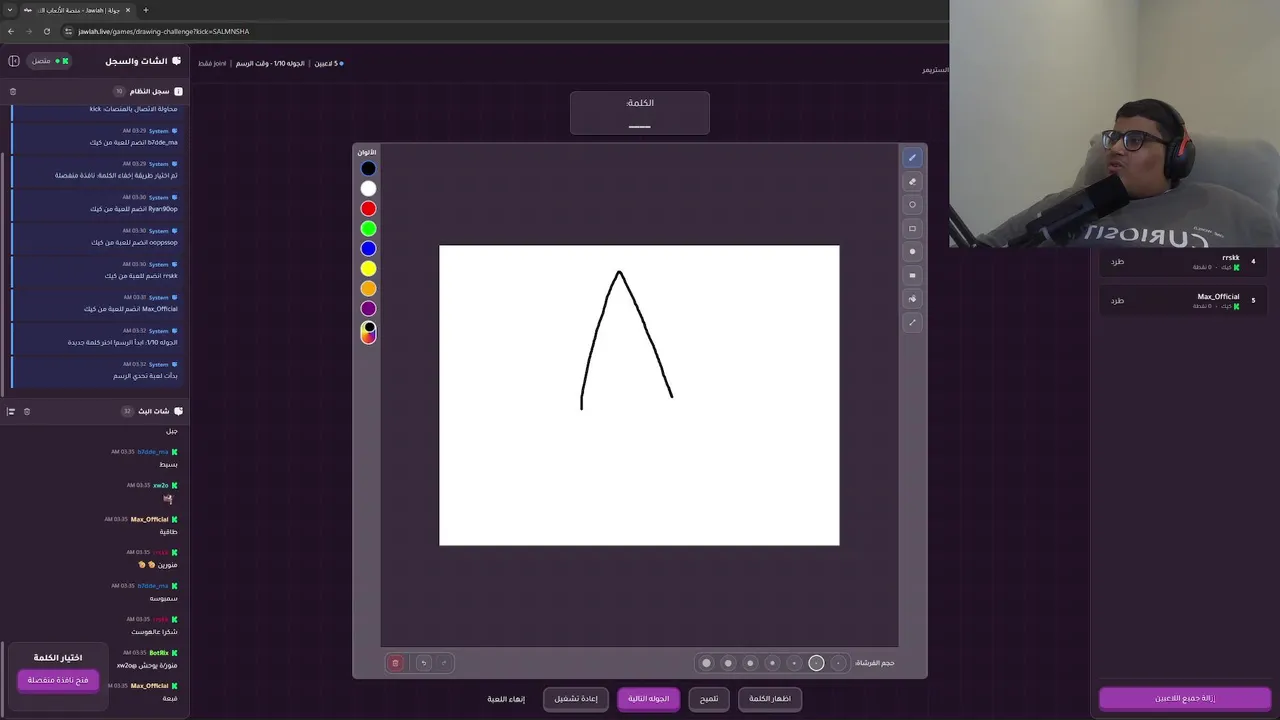The width and height of the screenshot is (1280, 720).
Task: Kick player Max_Official with طرد
Action: point(1117,301)
